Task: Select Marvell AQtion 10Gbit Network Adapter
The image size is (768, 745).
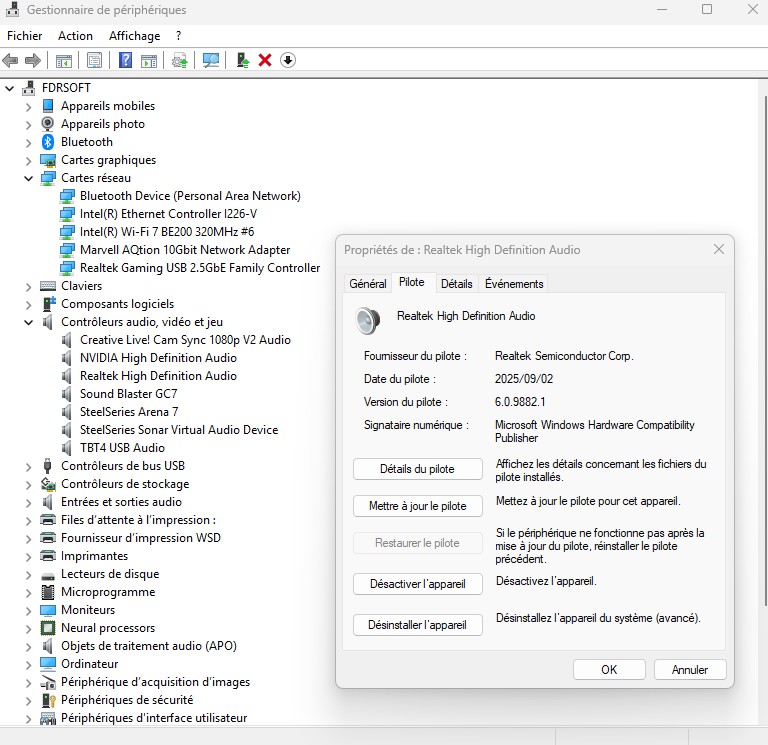Action: [185, 250]
